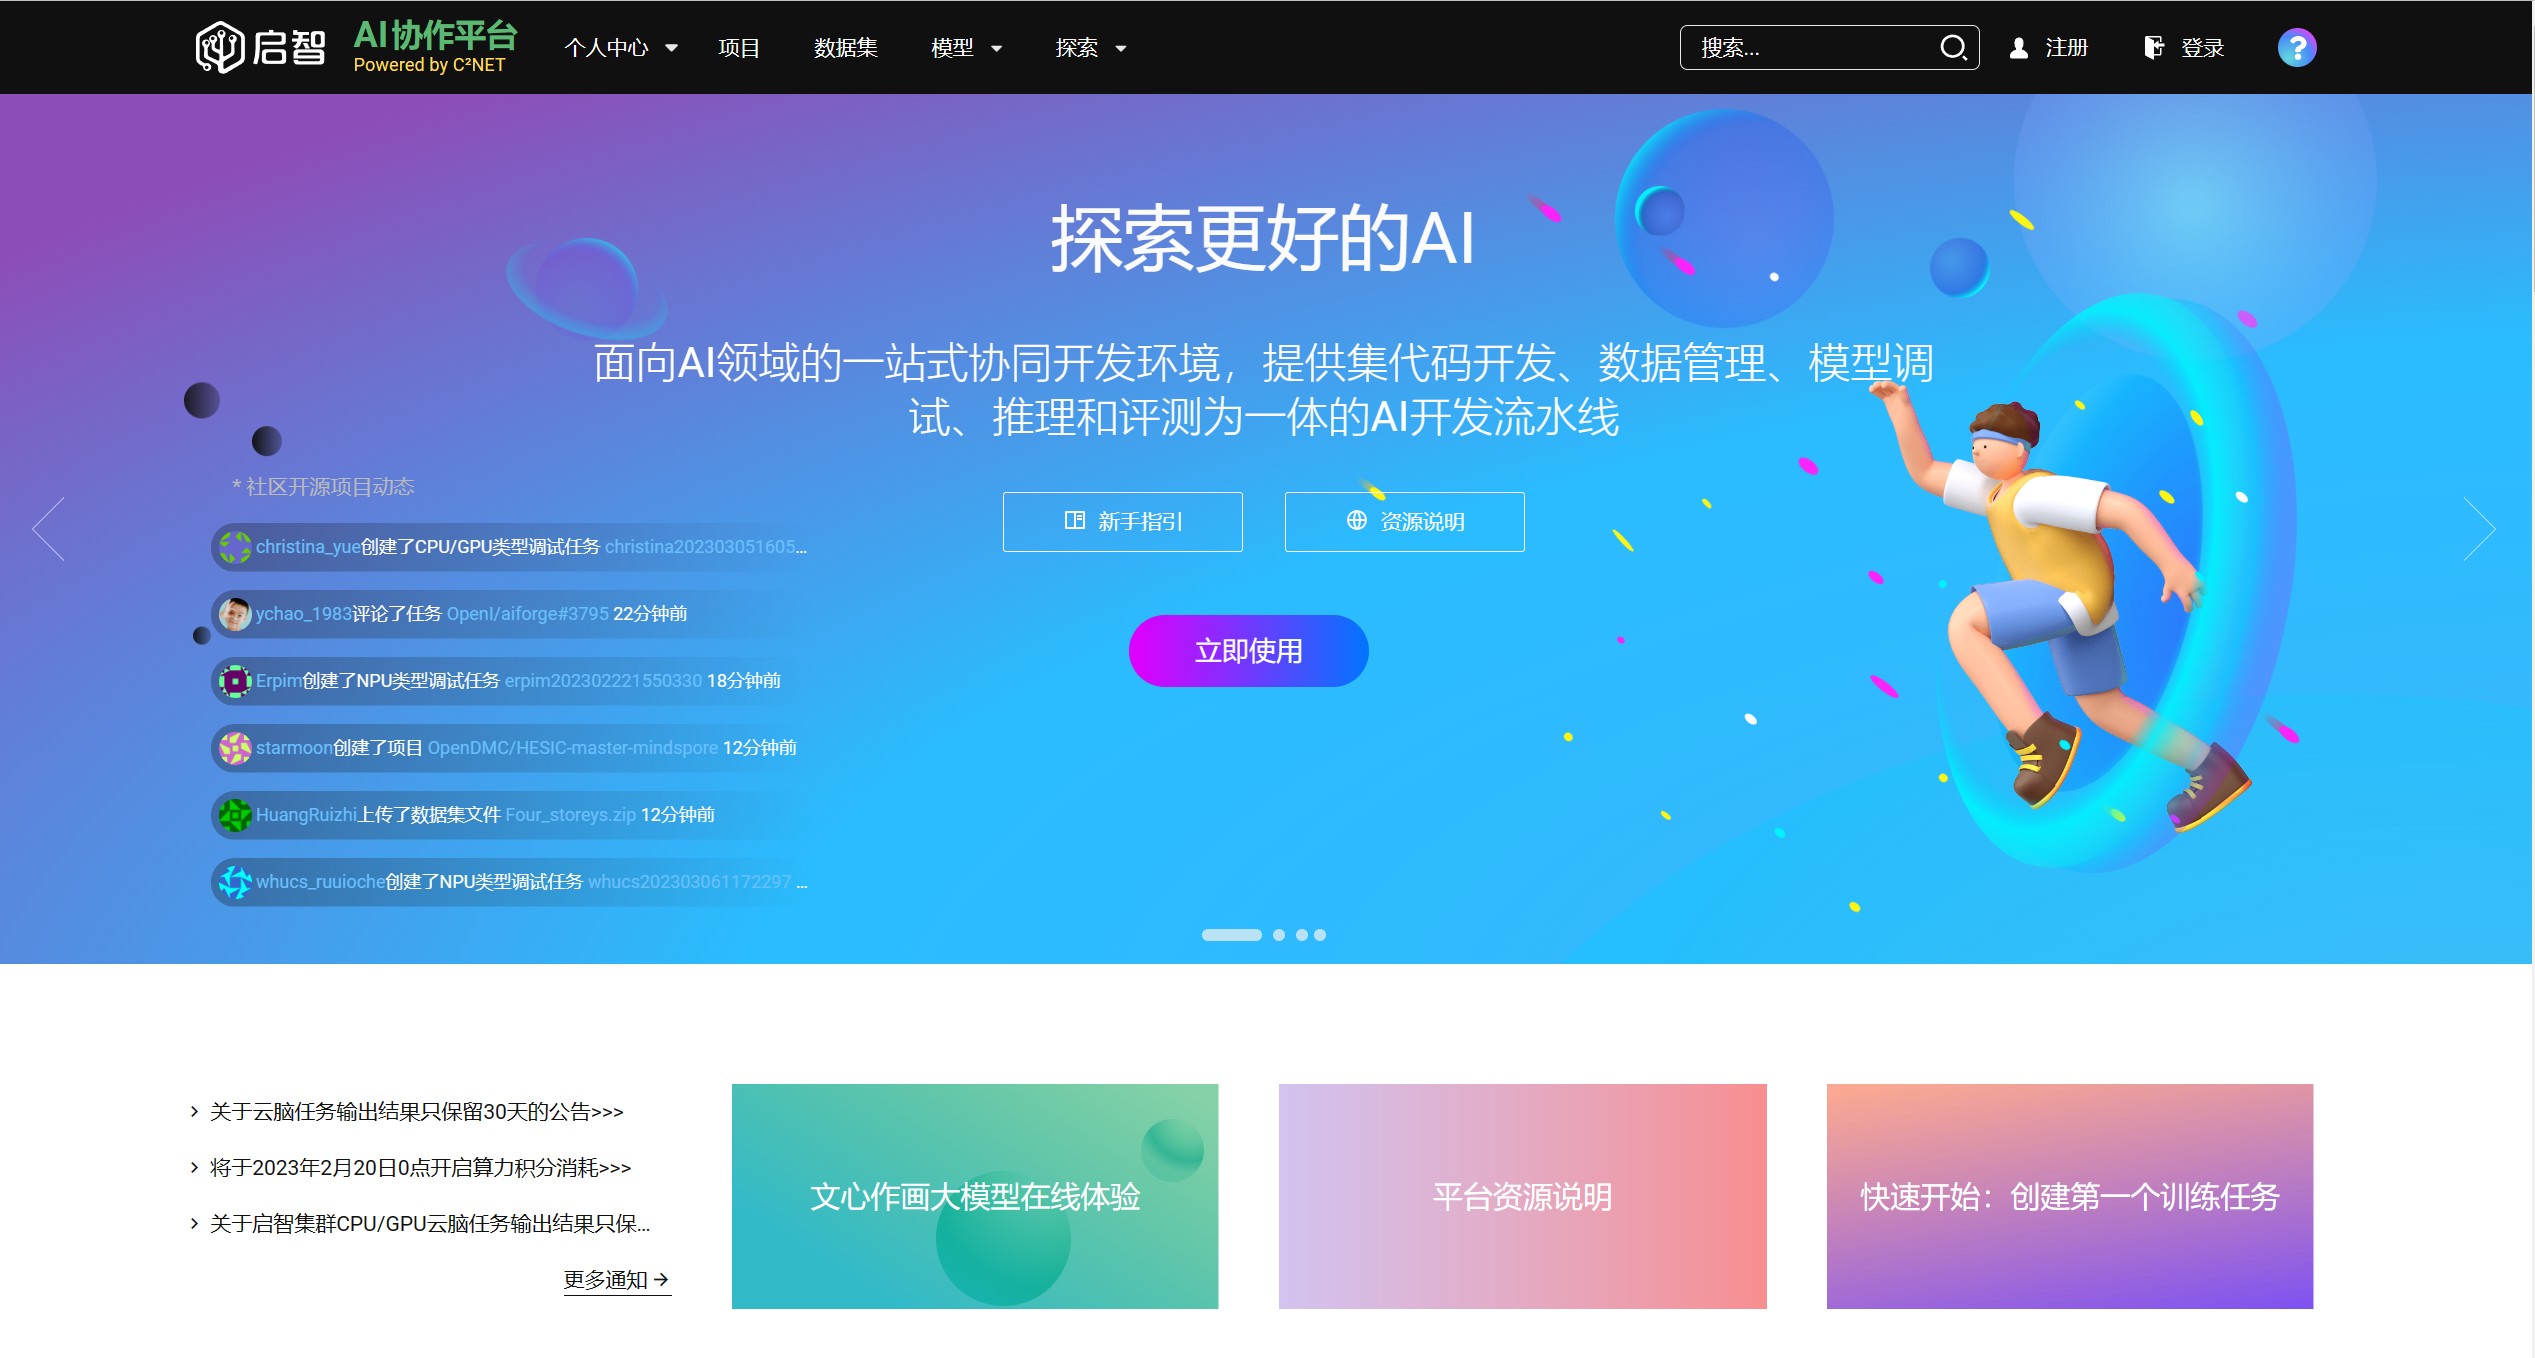The width and height of the screenshot is (2535, 1358).
Task: Open the 数据集 menu item
Action: 845,48
